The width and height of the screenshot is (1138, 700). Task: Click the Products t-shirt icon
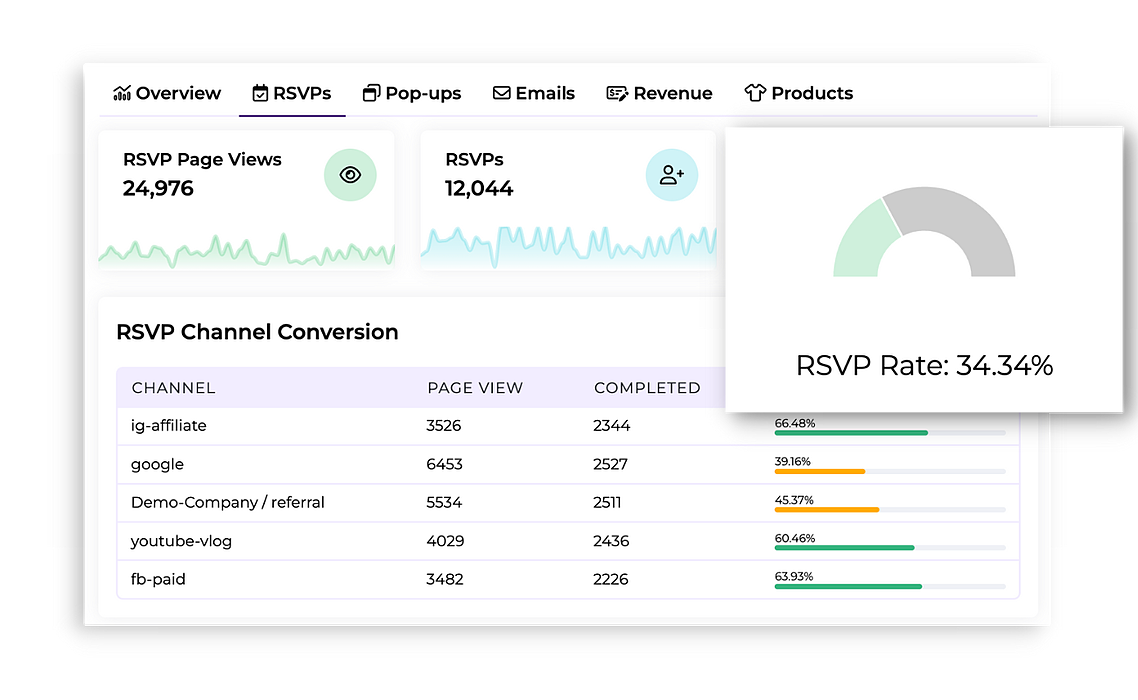click(755, 94)
